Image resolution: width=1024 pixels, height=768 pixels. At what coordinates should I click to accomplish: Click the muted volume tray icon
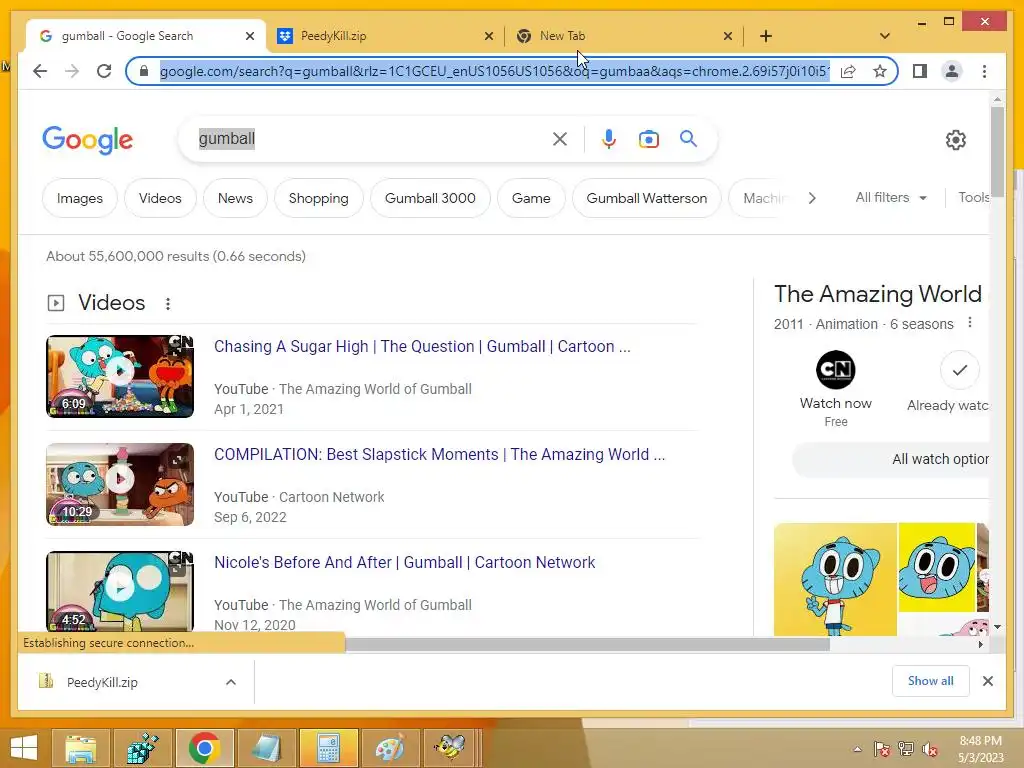tap(930, 749)
